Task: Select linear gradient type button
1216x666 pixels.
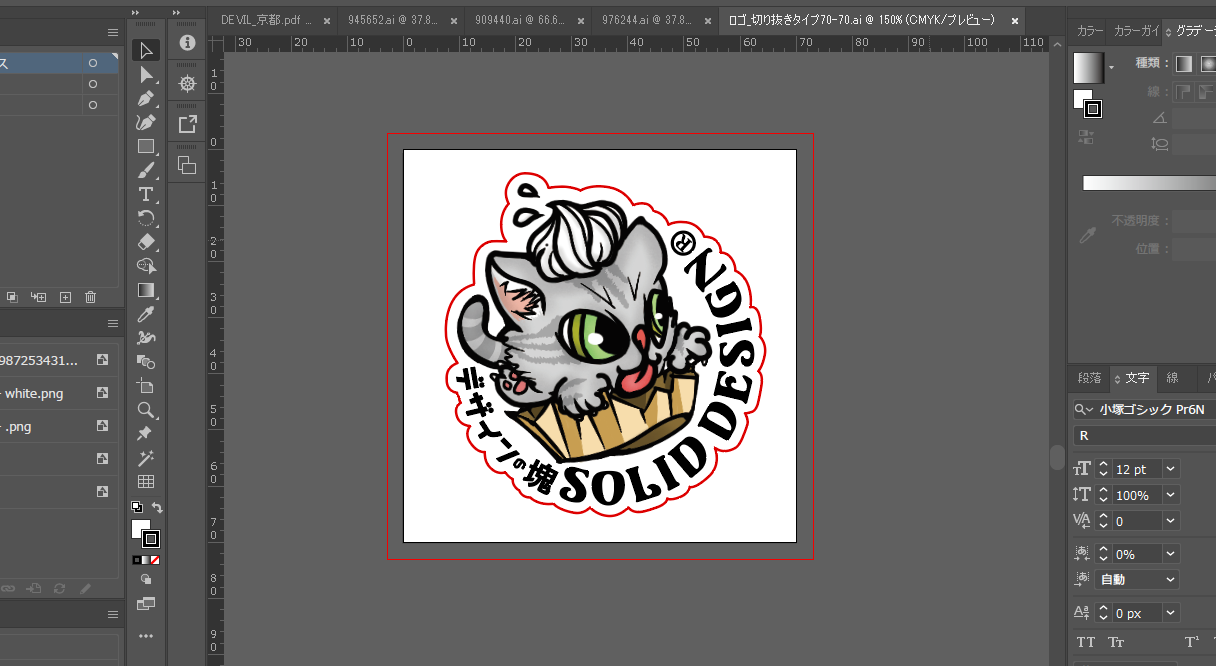Action: [x=1184, y=64]
